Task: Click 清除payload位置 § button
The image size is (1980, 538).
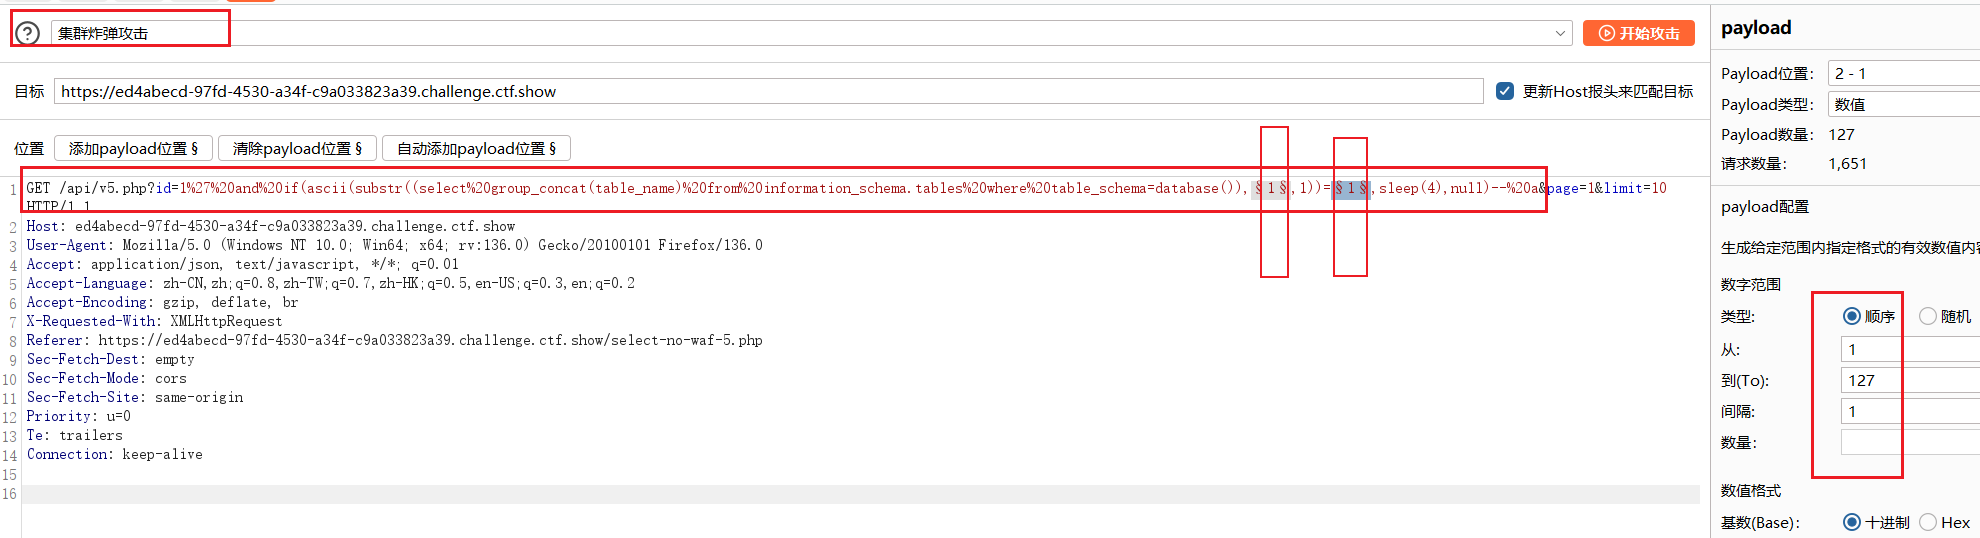Action: [x=297, y=148]
